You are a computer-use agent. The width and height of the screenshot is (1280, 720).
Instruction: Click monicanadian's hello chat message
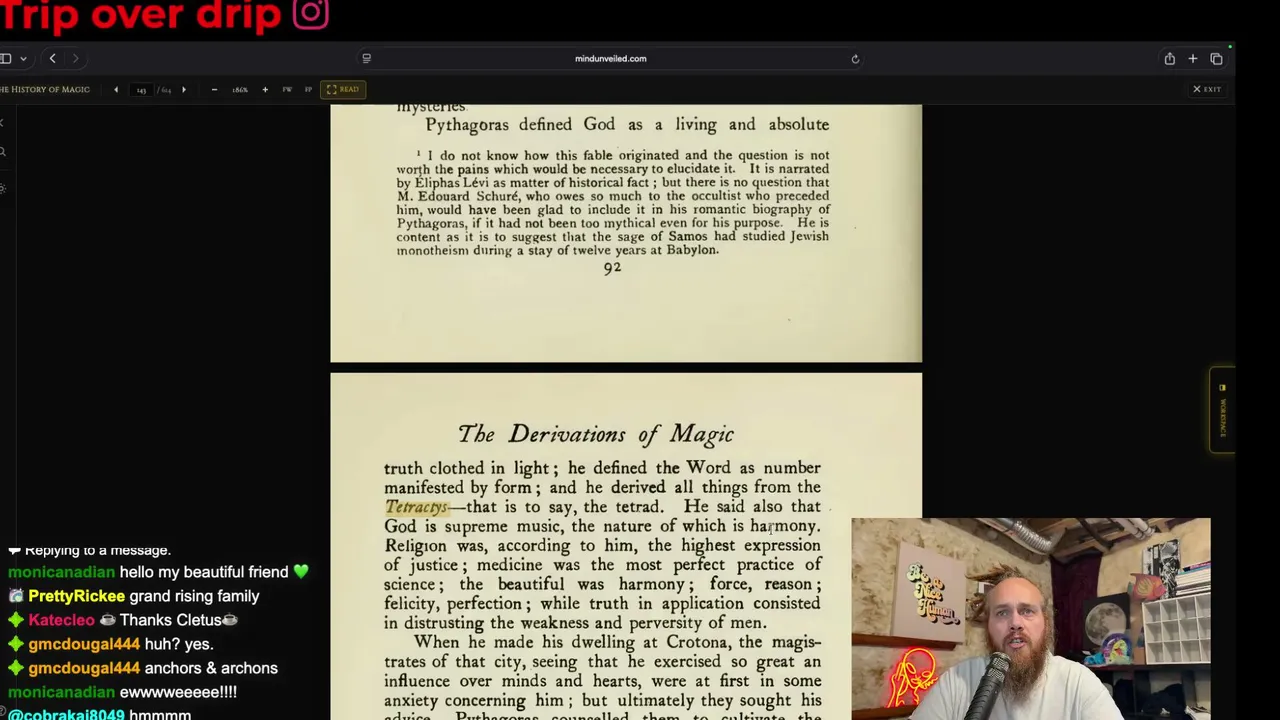tap(158, 572)
